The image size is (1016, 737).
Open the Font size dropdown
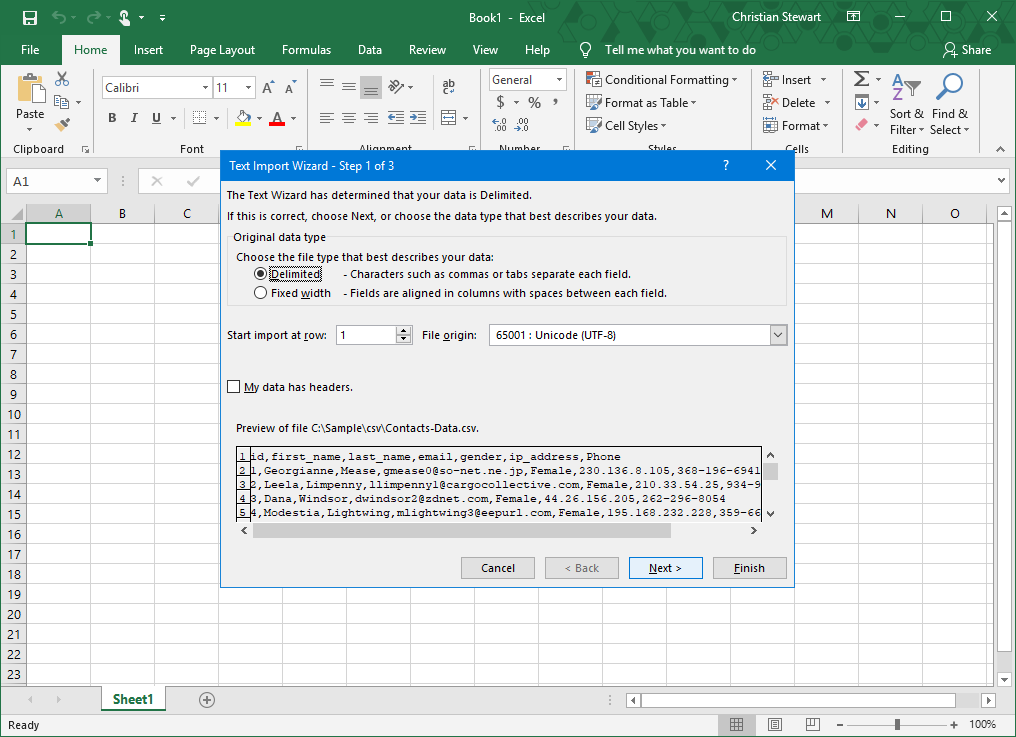pyautogui.click(x=248, y=88)
